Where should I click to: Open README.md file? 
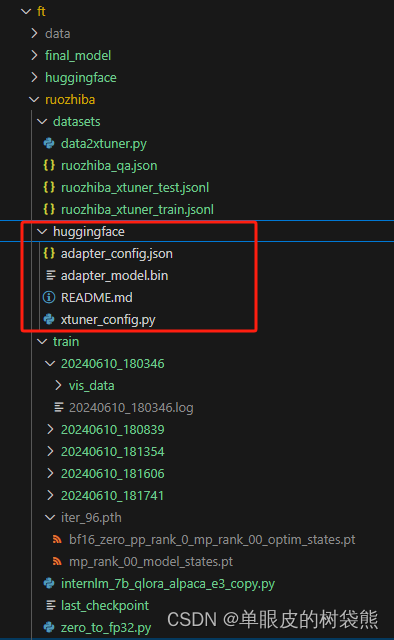(x=97, y=298)
